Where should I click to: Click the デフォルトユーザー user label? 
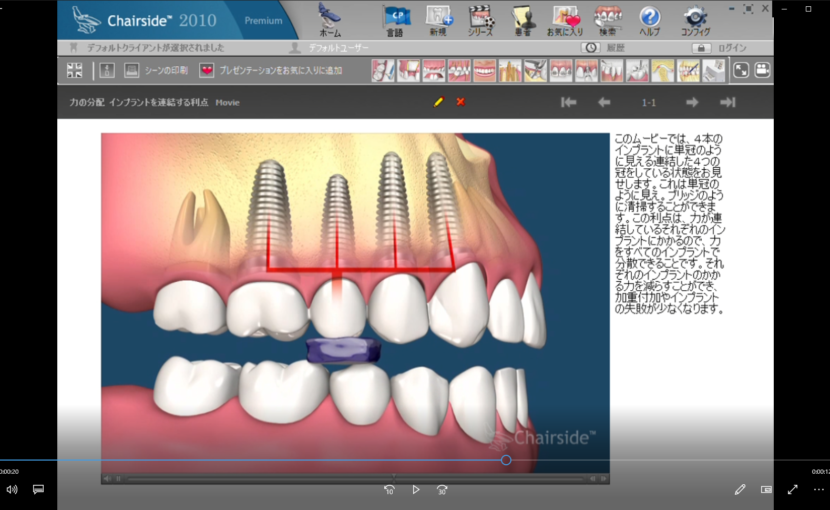click(x=338, y=48)
